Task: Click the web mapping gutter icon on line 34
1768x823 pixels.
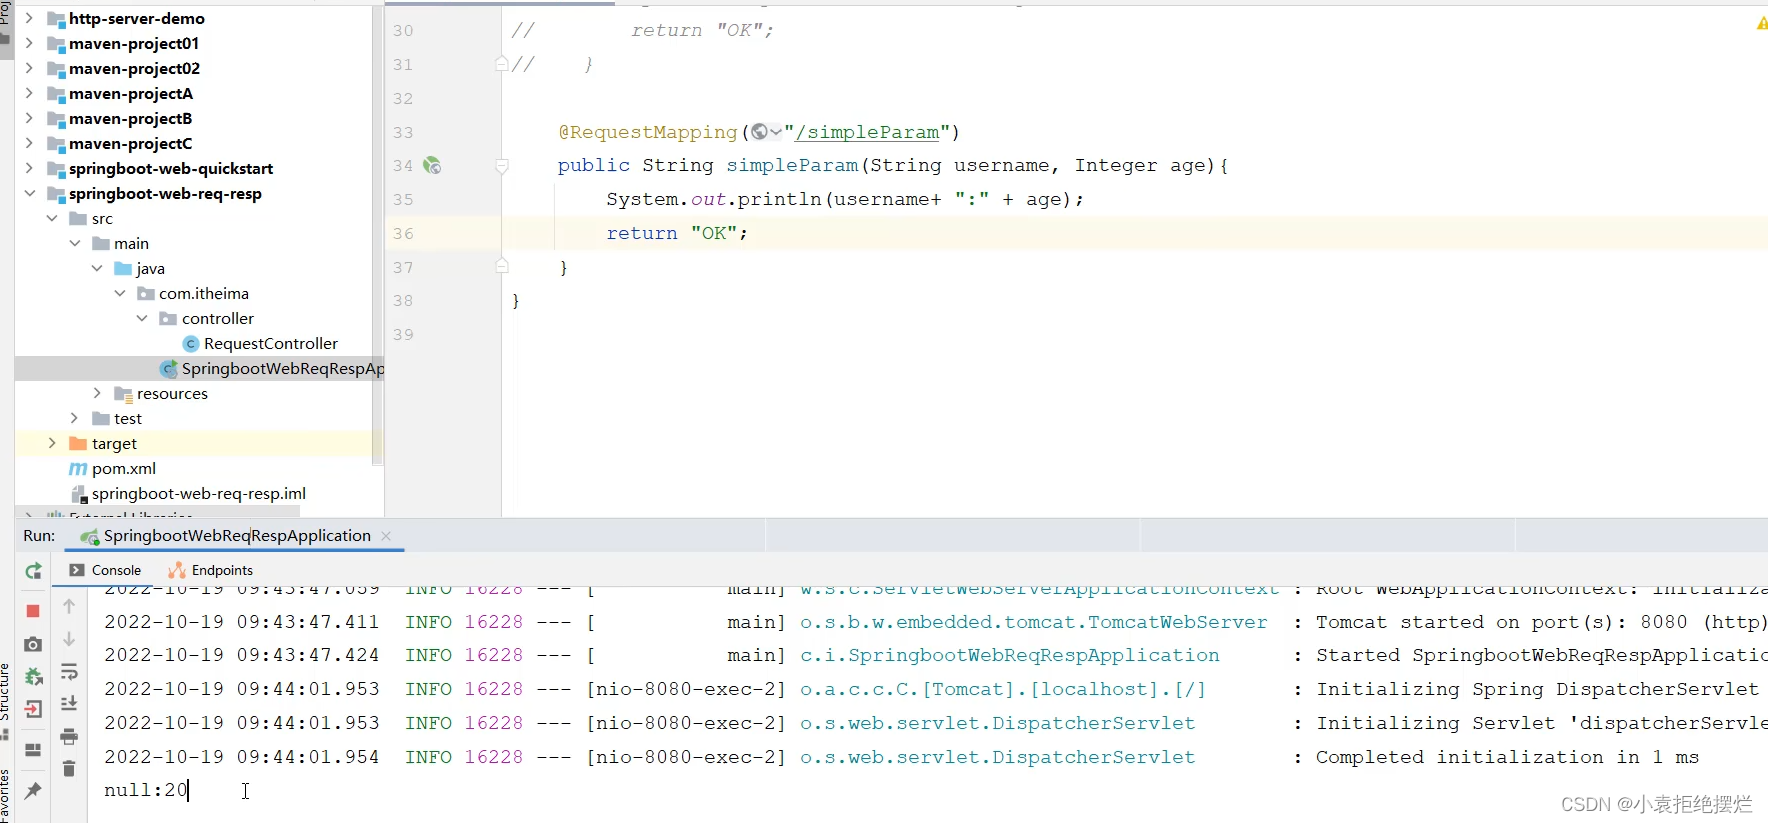Action: 432,165
